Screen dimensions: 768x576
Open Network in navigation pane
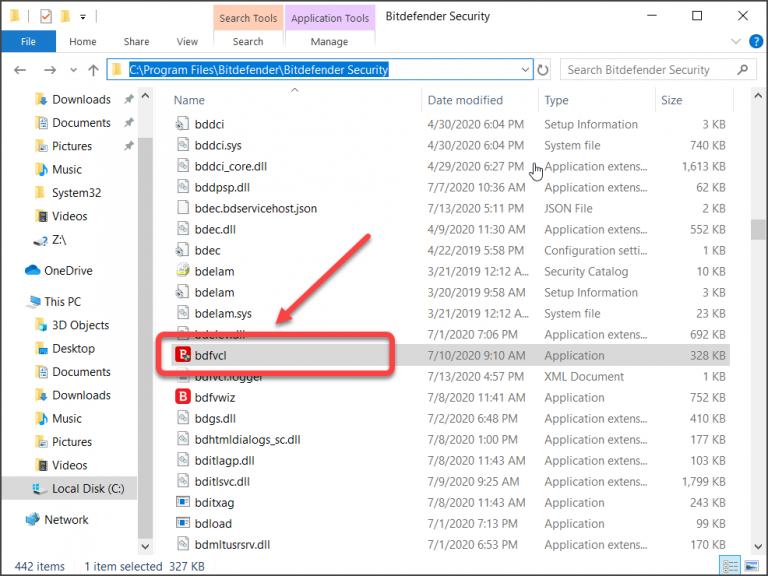tap(66, 519)
